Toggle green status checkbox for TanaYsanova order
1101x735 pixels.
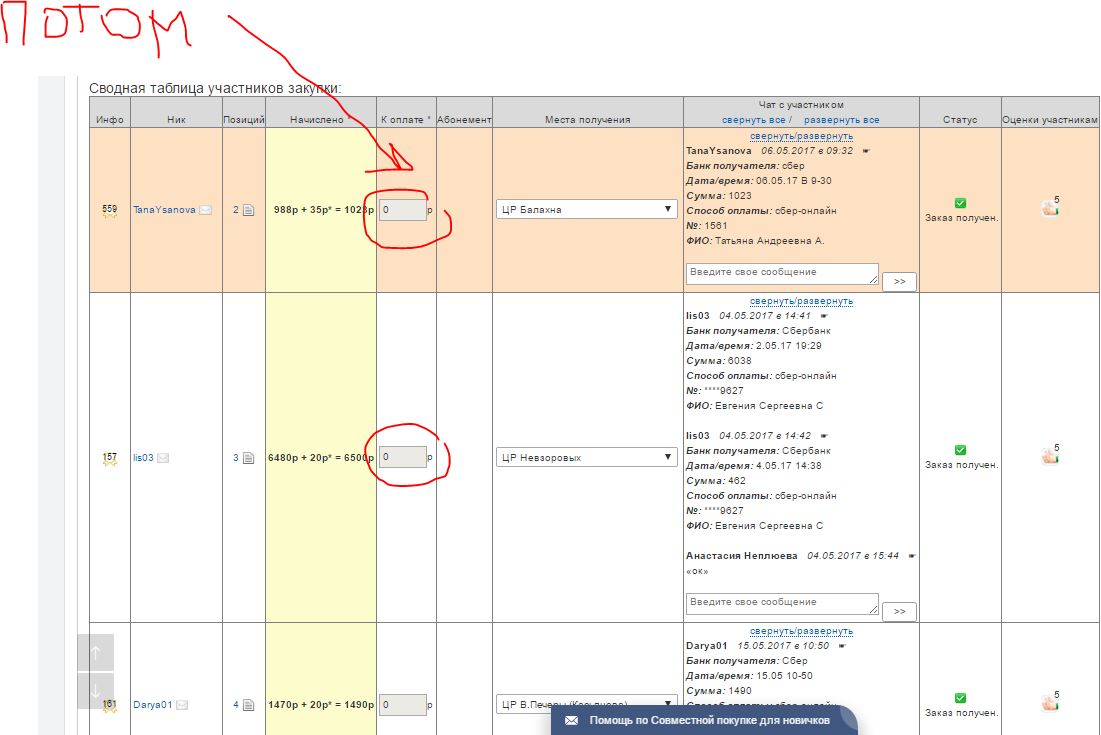pyautogui.click(x=960, y=203)
